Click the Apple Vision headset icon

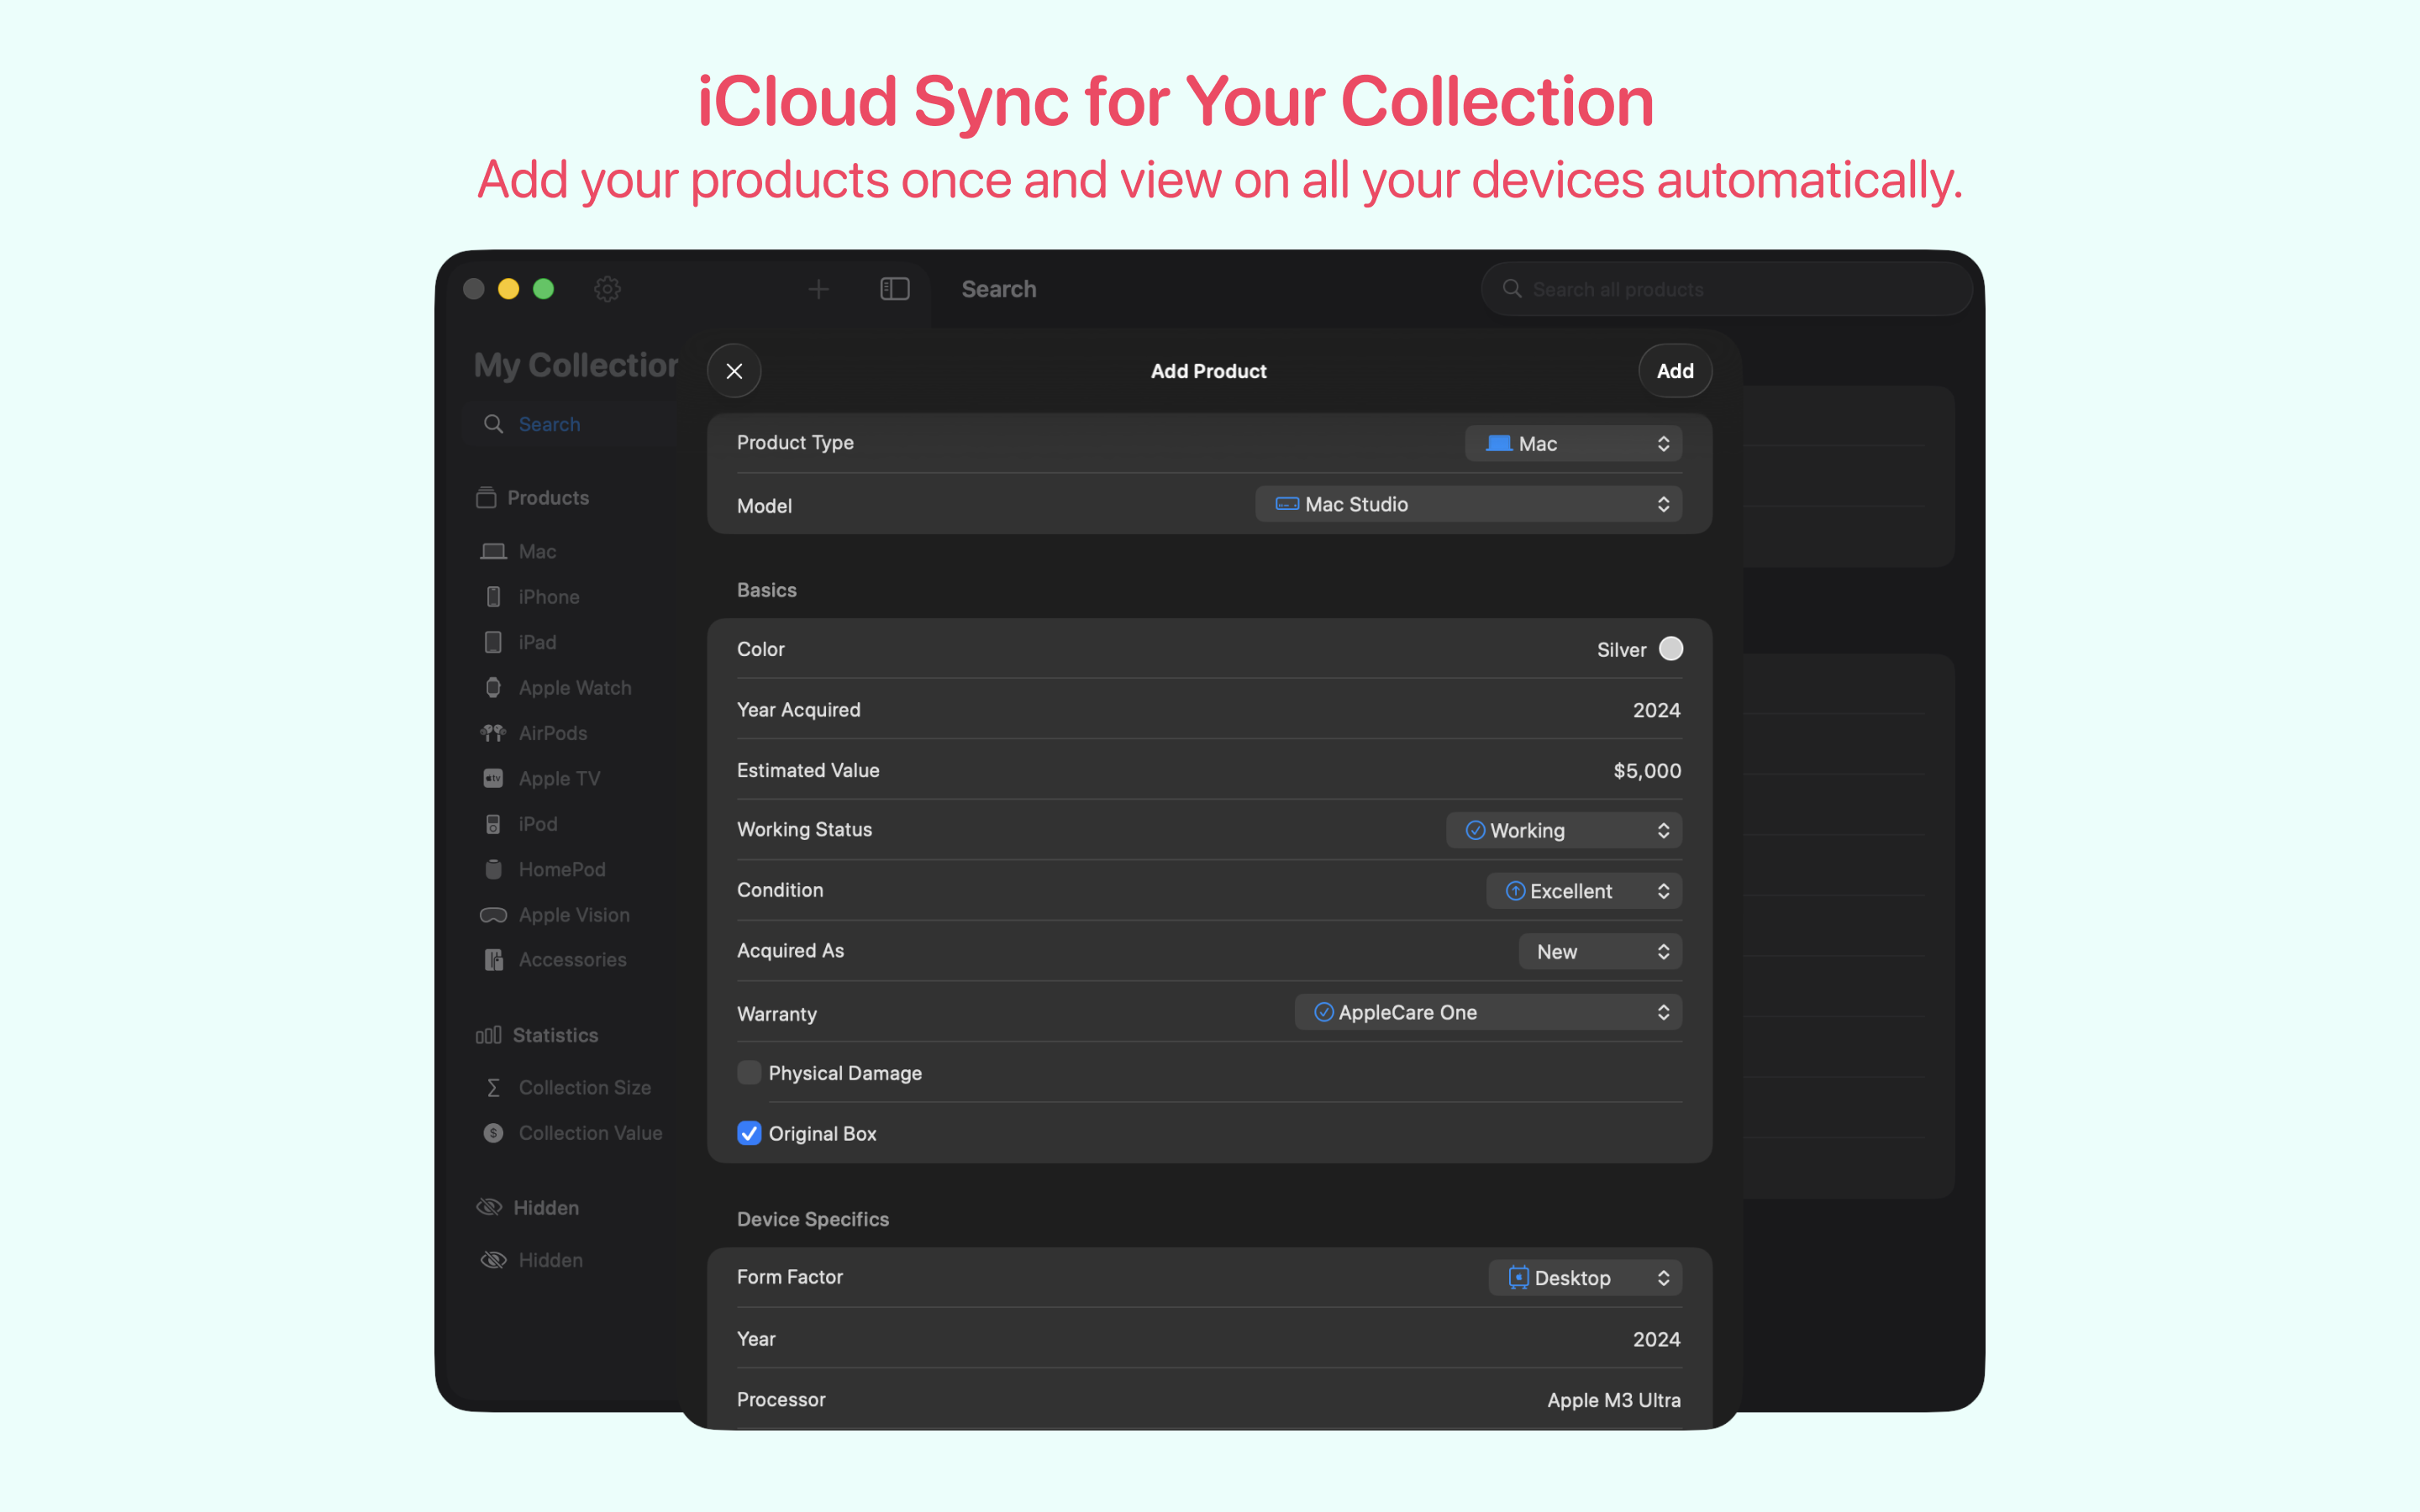tap(493, 915)
